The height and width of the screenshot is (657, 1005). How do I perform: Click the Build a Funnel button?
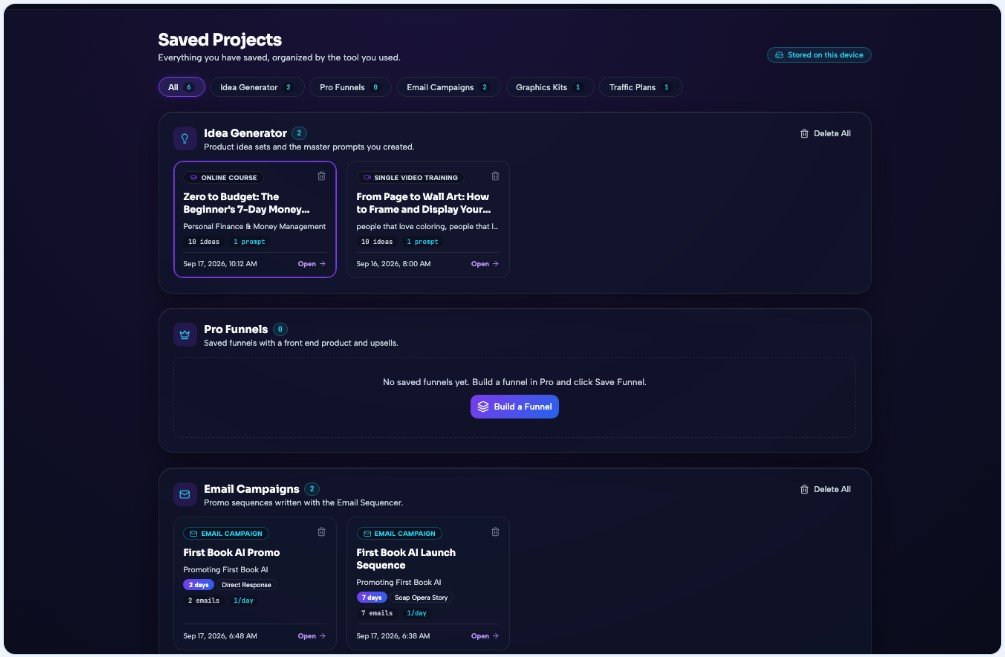click(515, 406)
